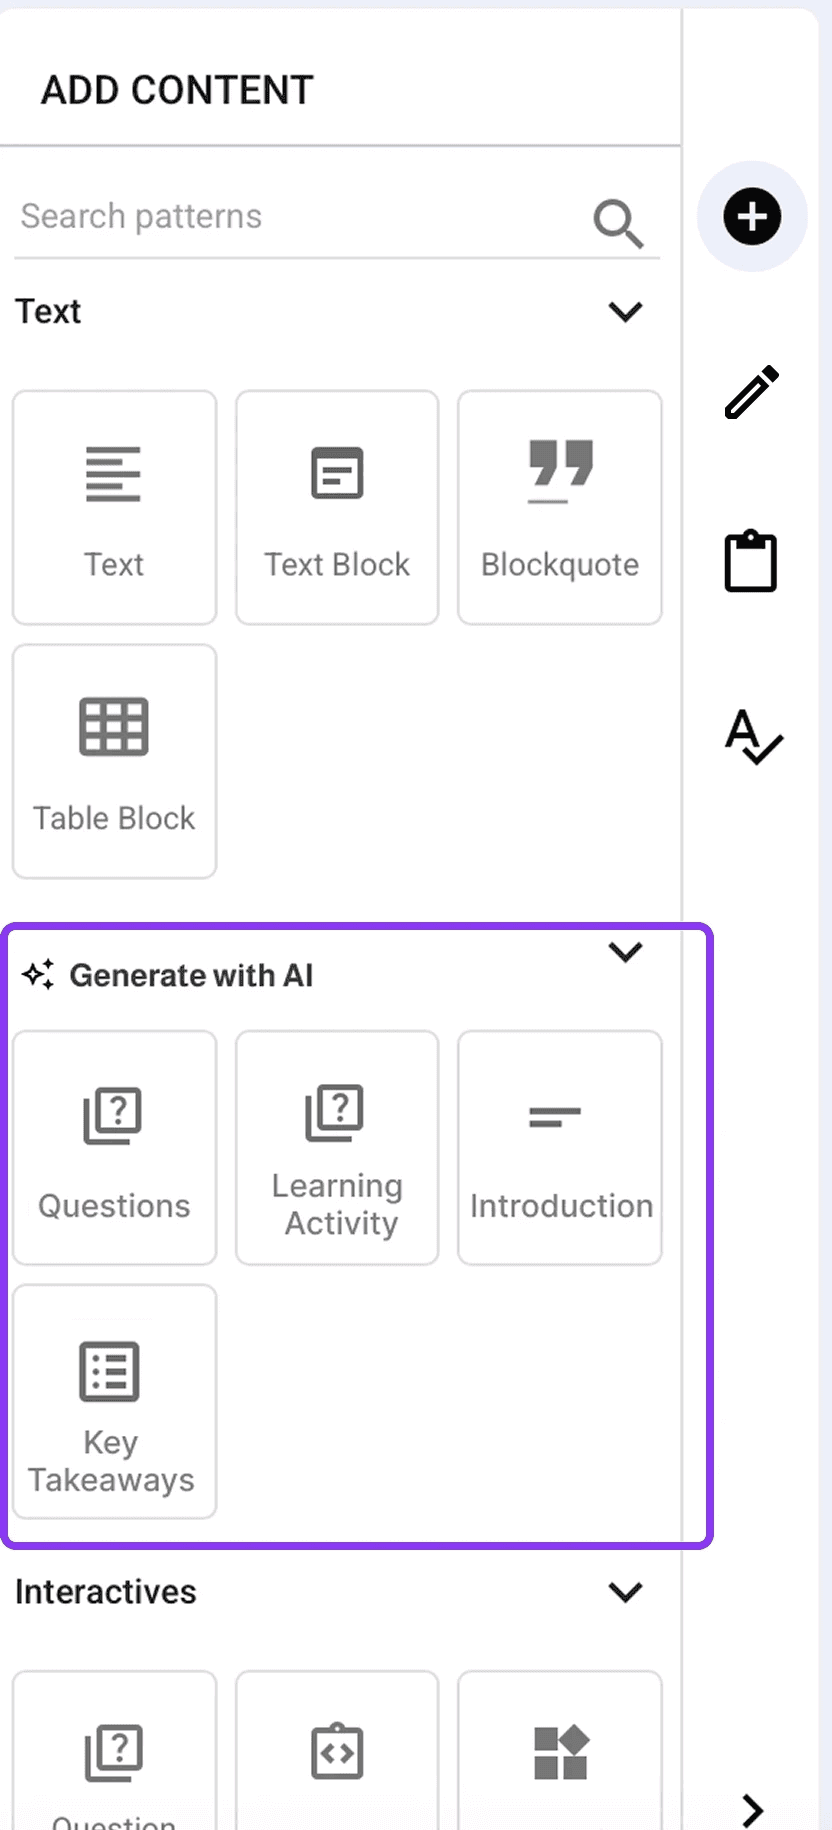Generate Key Takeaways with AI

(x=114, y=1402)
